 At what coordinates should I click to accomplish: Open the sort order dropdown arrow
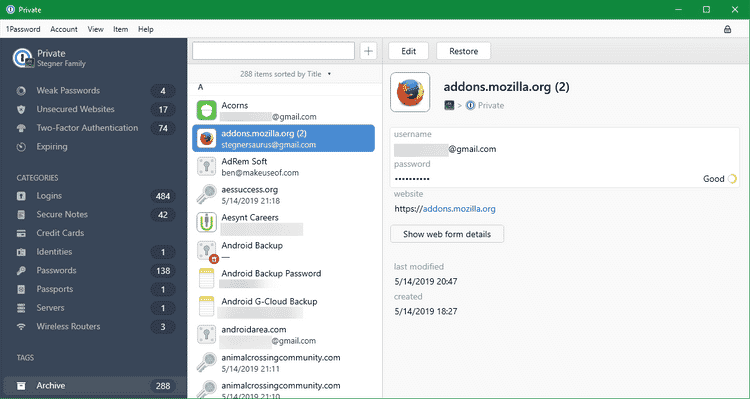point(329,74)
